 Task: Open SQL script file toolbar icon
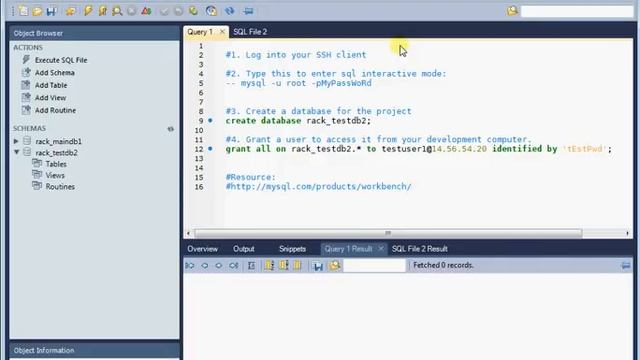(x=37, y=11)
